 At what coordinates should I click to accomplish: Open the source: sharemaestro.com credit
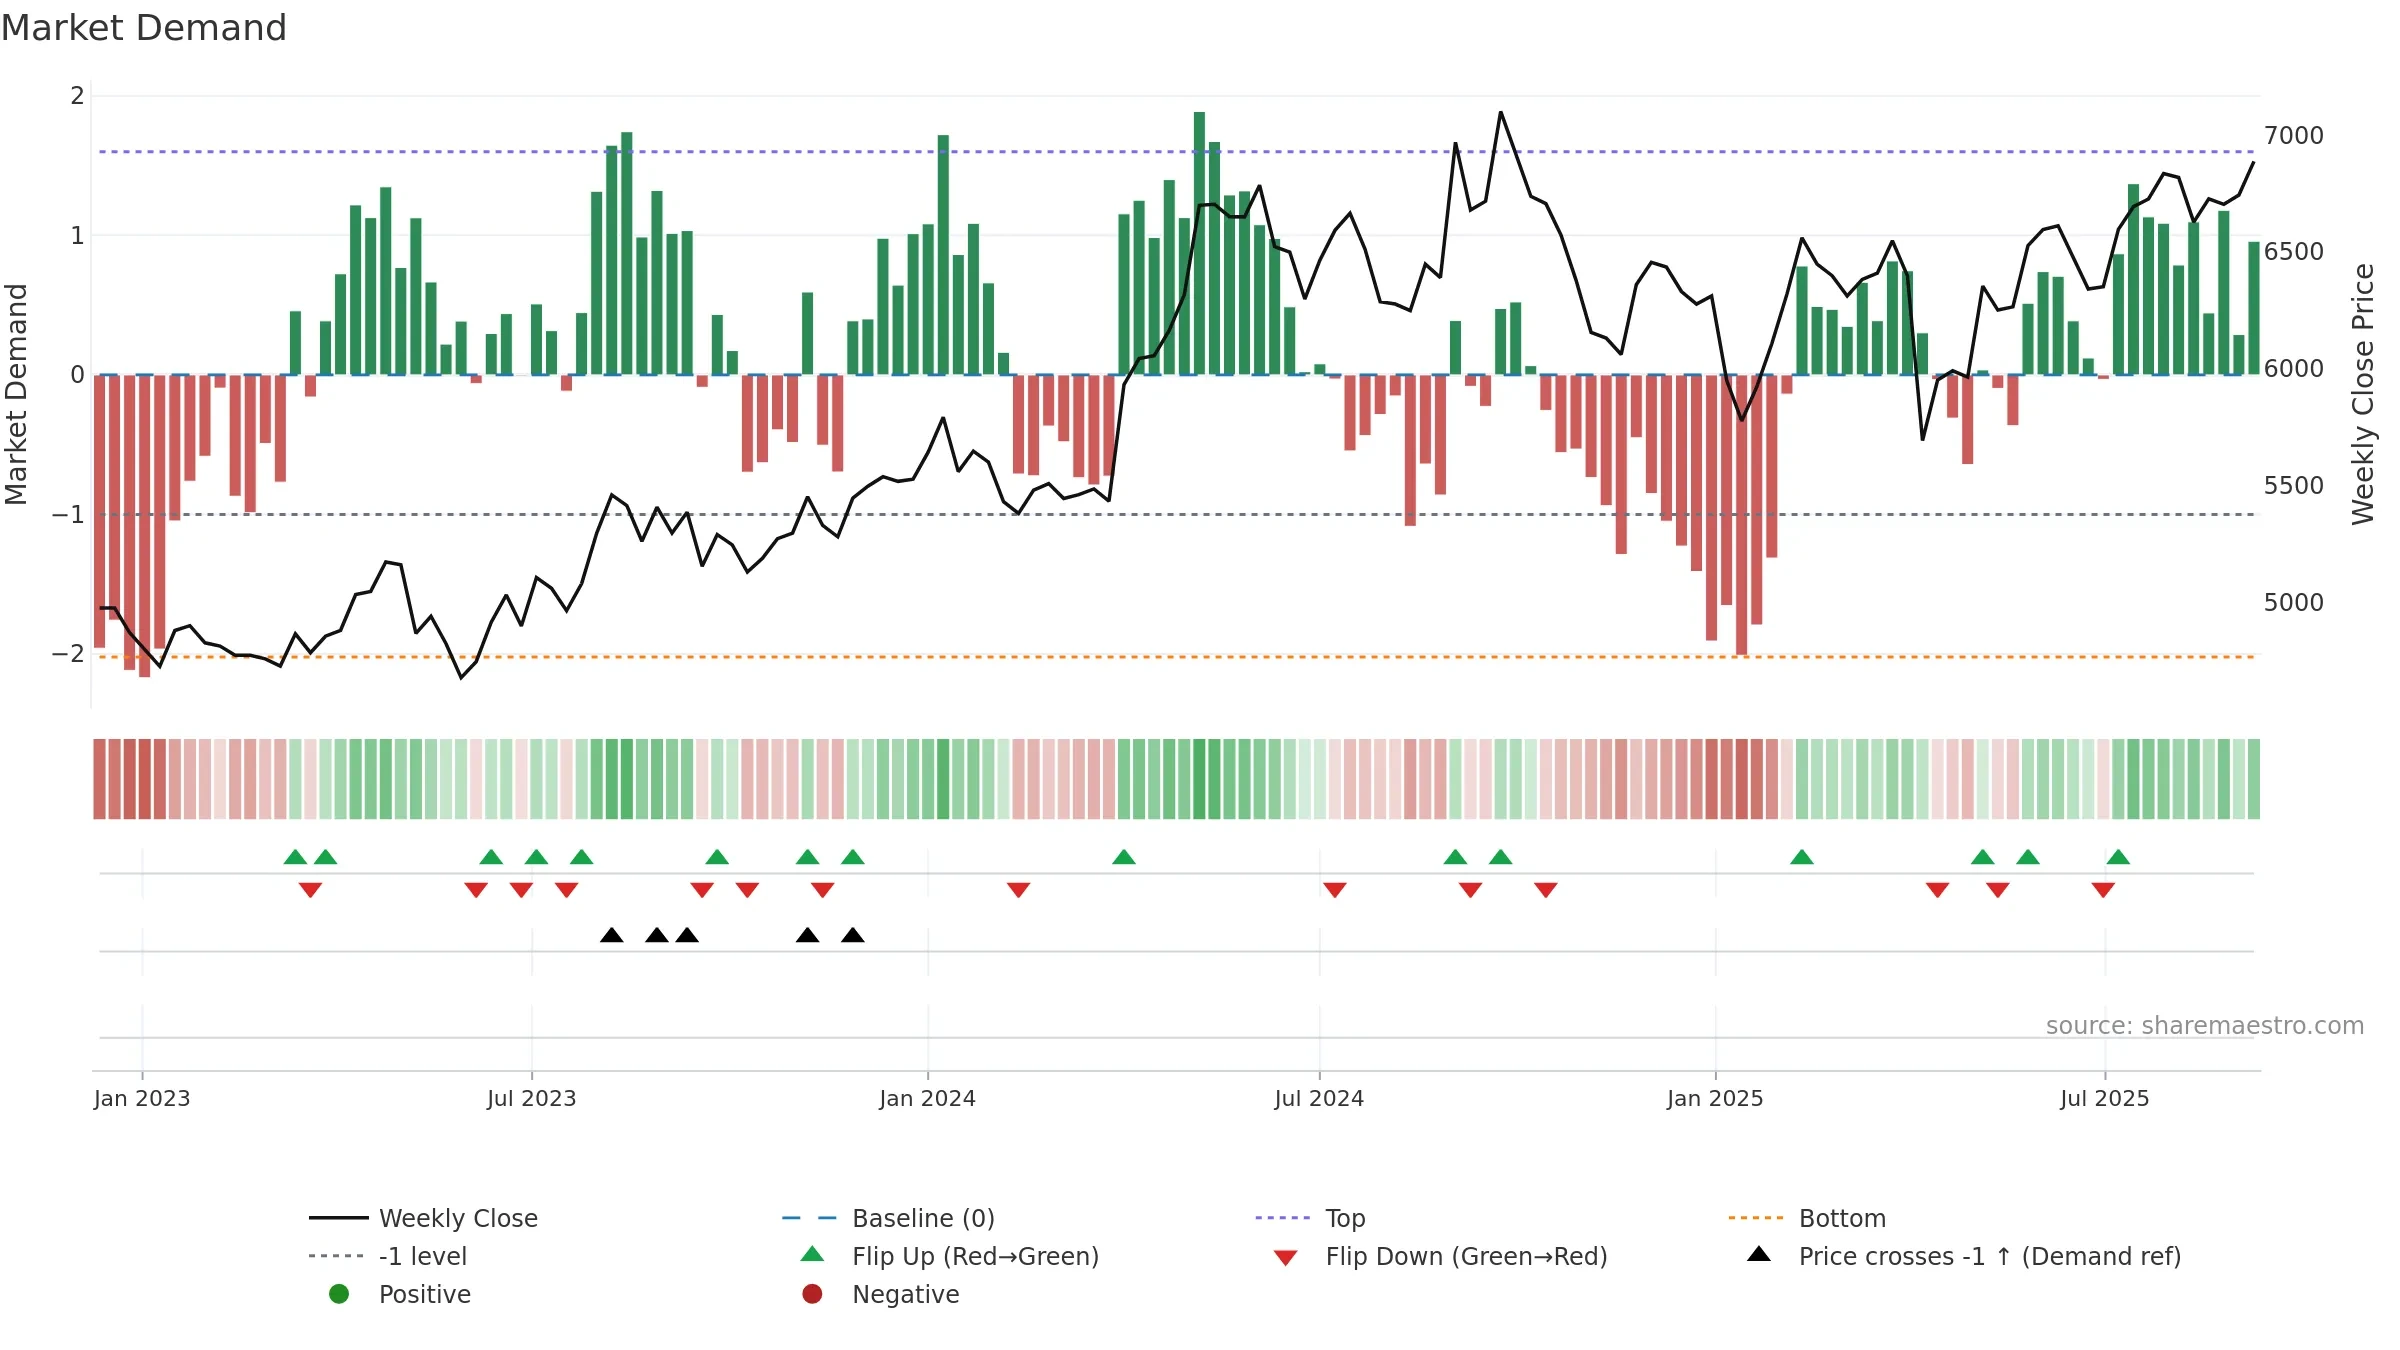pyautogui.click(x=2205, y=1025)
